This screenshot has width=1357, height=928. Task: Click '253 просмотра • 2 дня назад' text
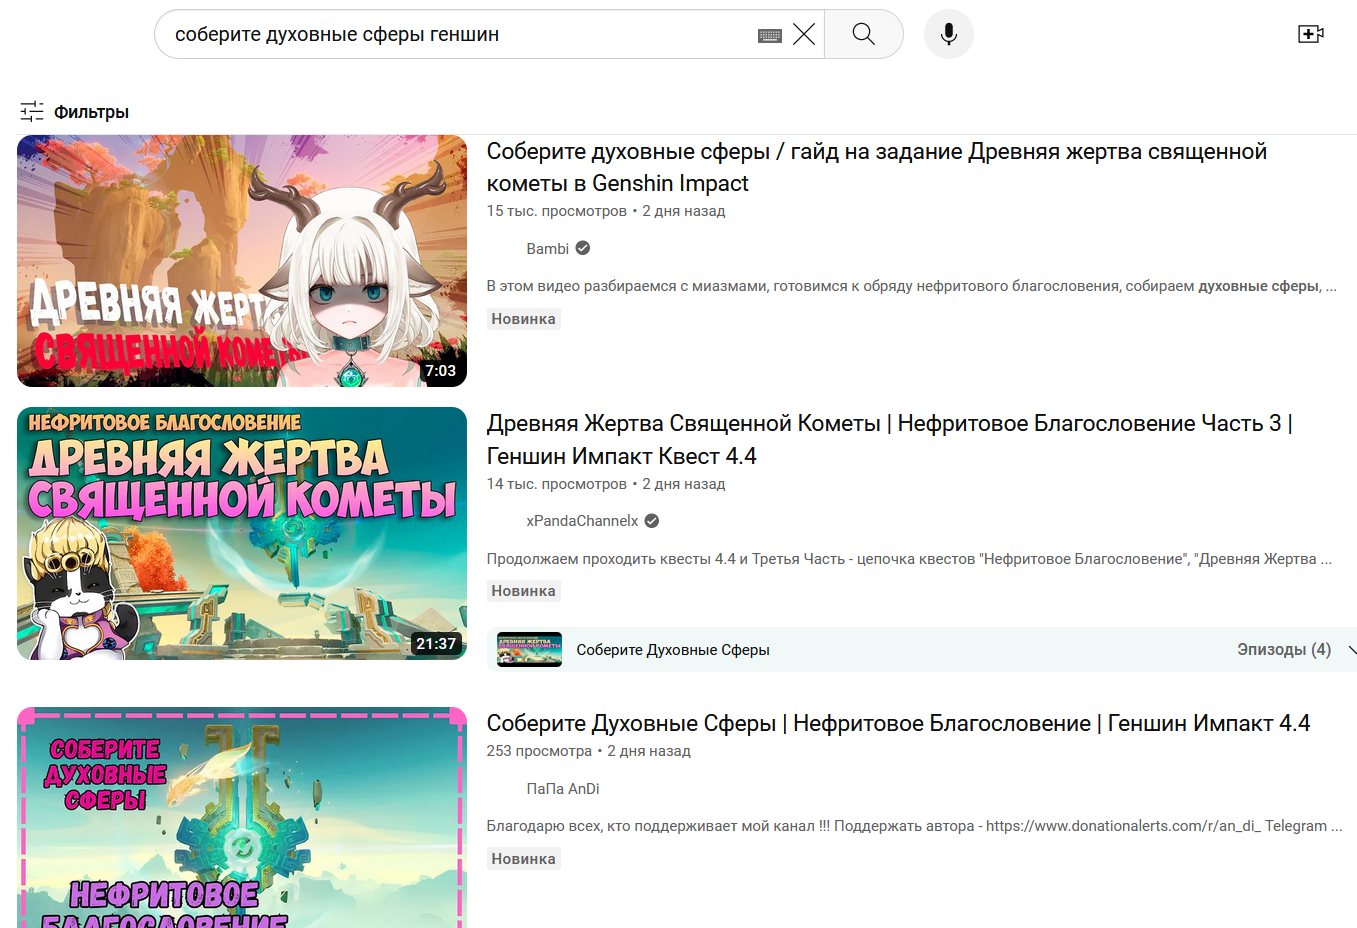click(589, 751)
